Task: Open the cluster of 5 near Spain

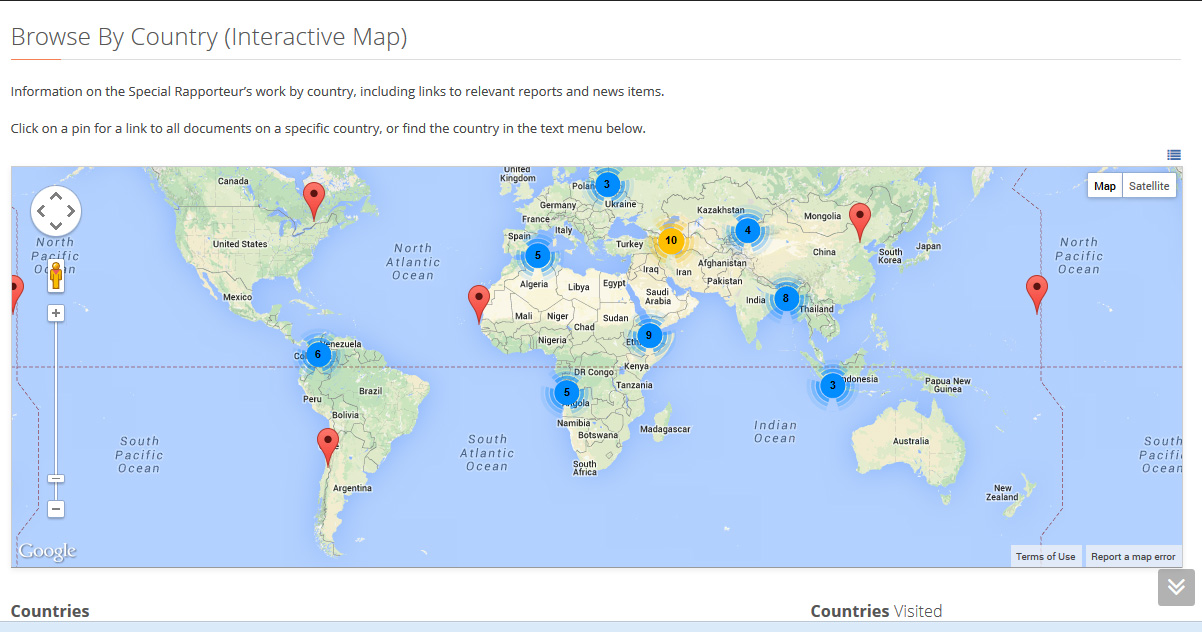Action: pyautogui.click(x=537, y=255)
